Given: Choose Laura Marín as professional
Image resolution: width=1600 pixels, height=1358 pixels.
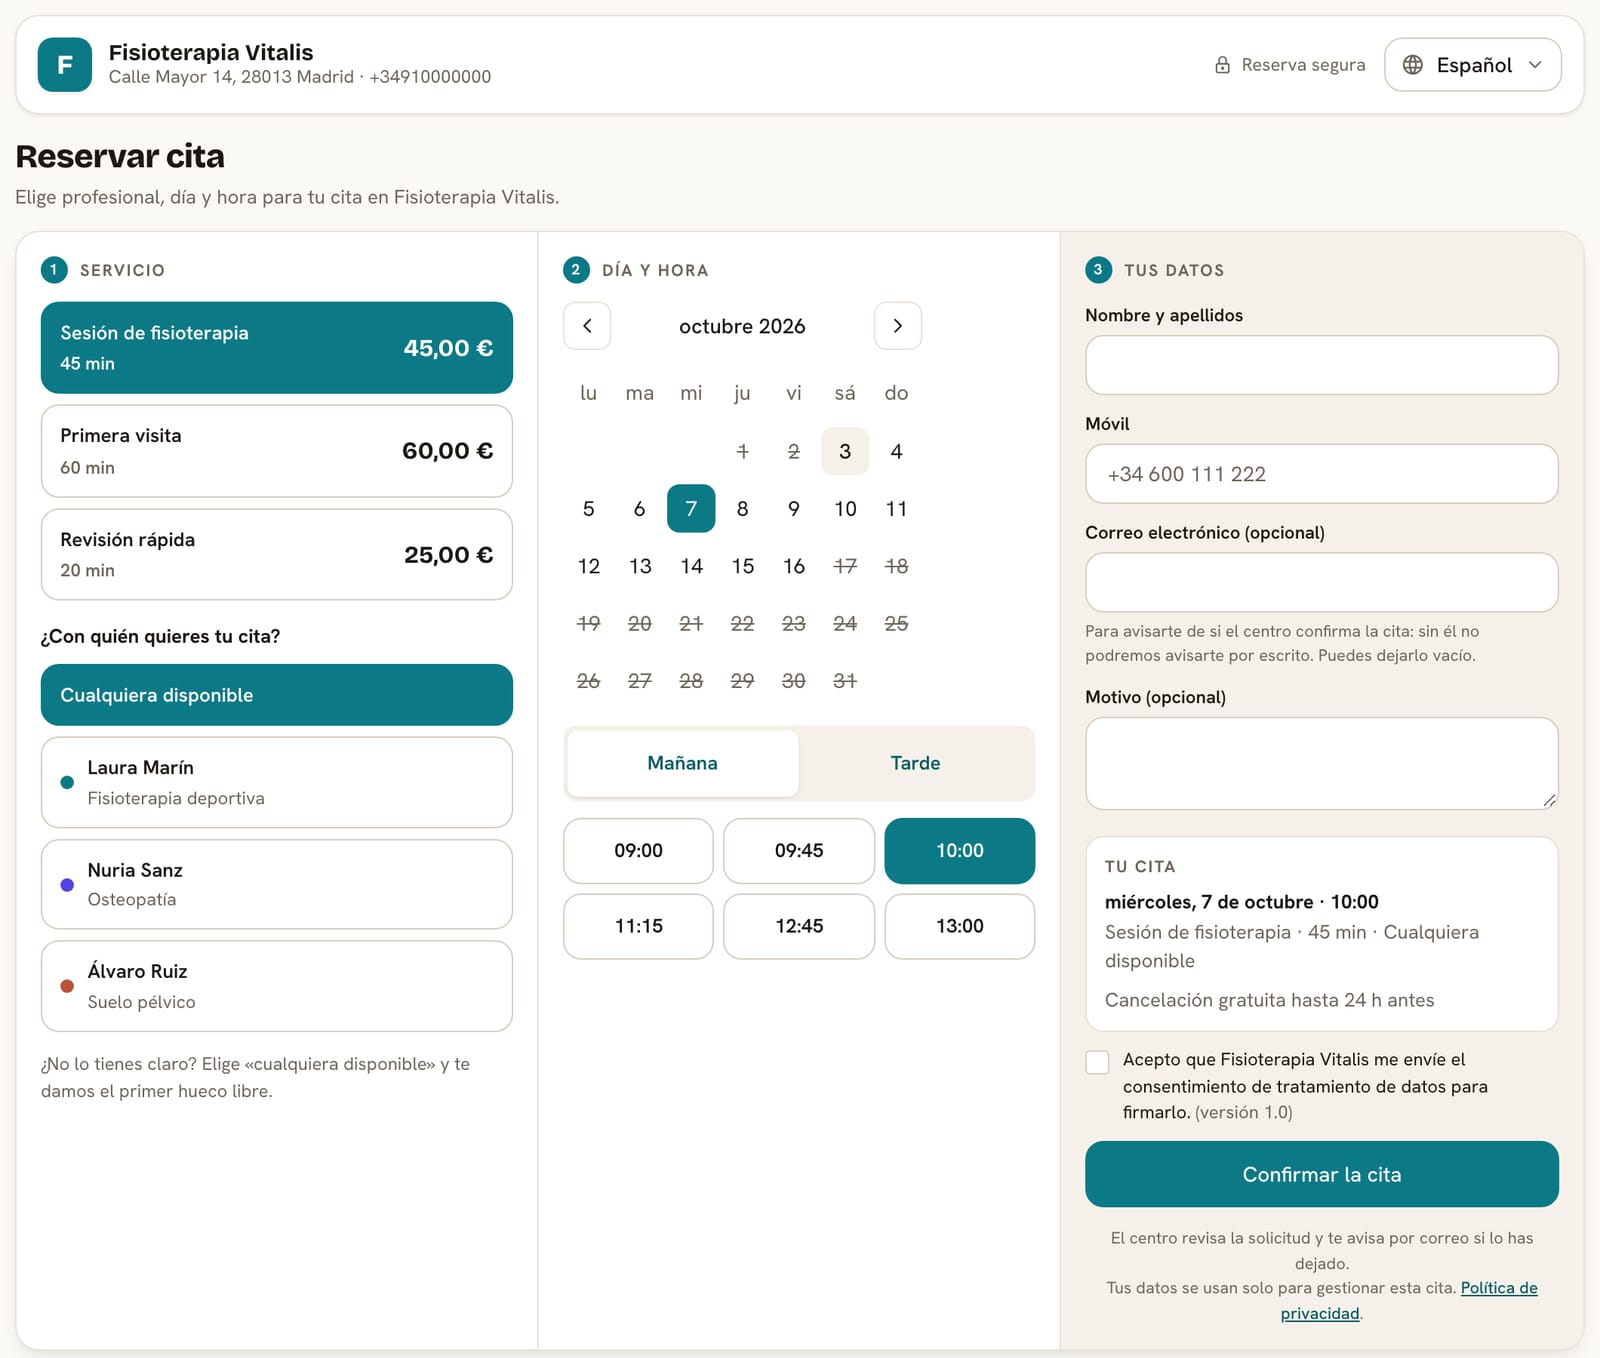Looking at the screenshot, I should 277,782.
